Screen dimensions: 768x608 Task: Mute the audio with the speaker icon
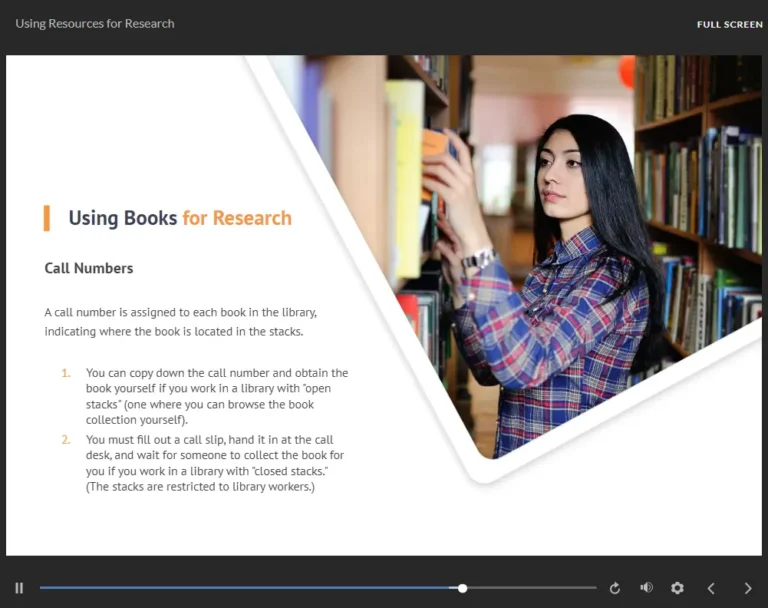(x=647, y=587)
